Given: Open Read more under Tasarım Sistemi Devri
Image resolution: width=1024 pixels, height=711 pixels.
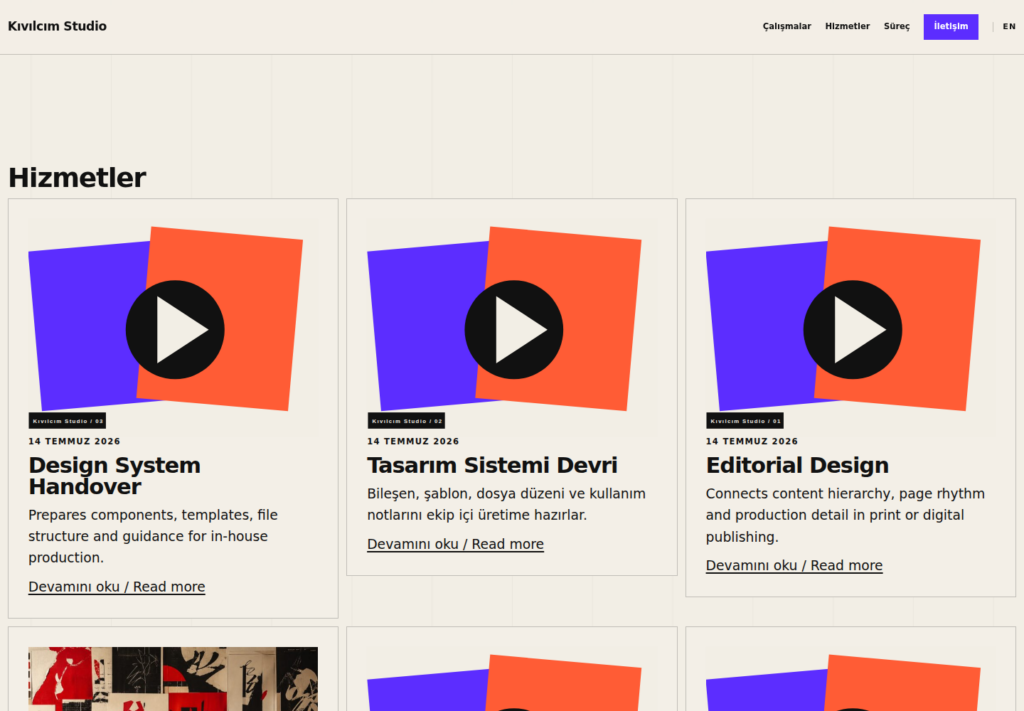Looking at the screenshot, I should [x=455, y=545].
